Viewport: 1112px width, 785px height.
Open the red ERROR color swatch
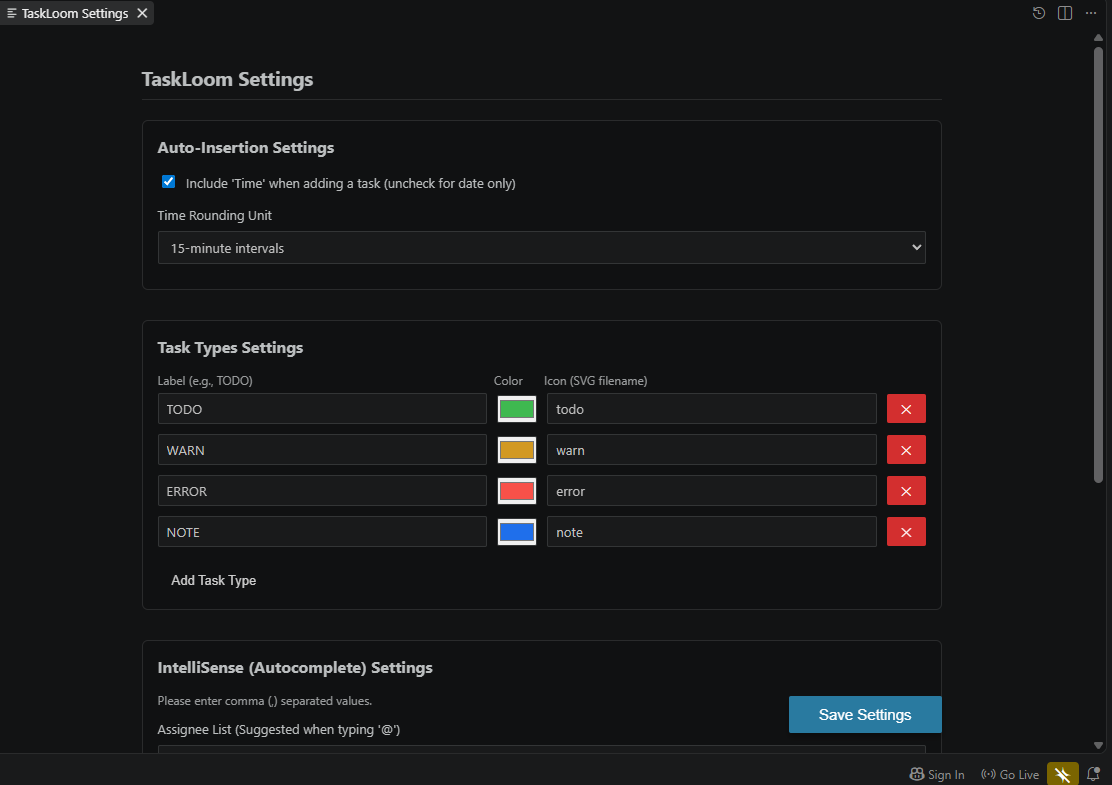click(x=516, y=491)
